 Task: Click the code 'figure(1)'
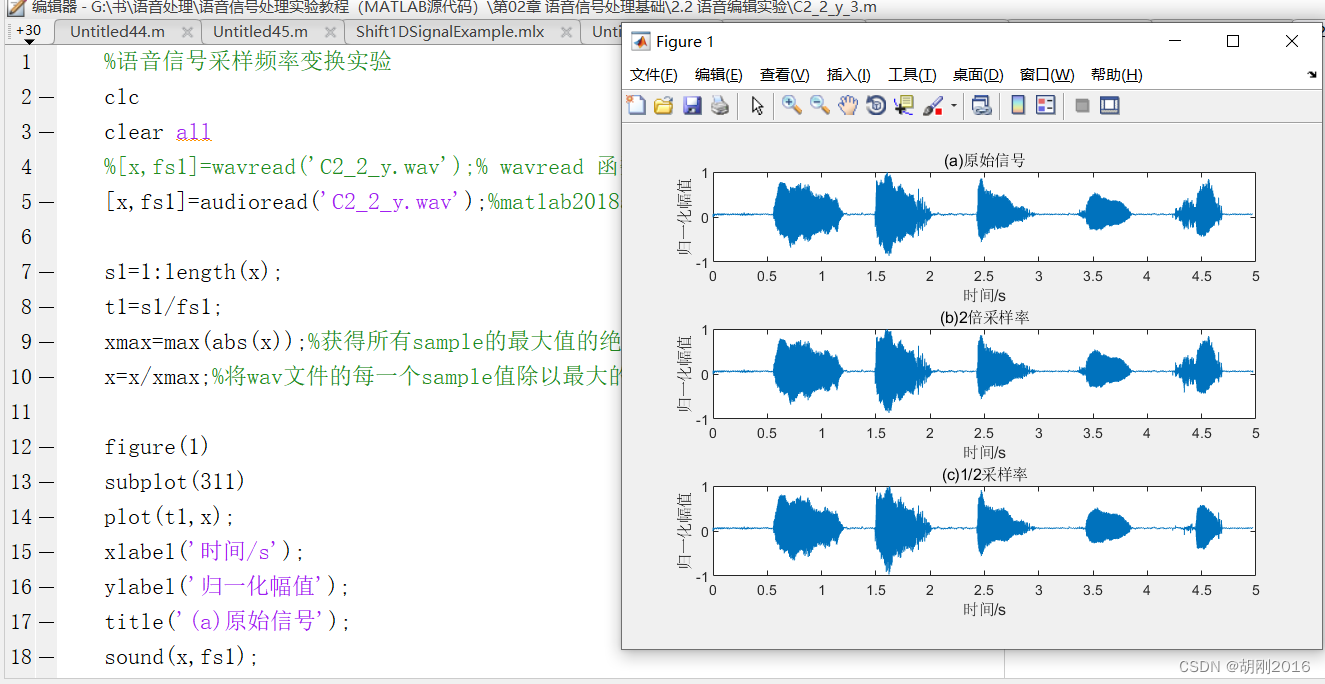coord(157,447)
